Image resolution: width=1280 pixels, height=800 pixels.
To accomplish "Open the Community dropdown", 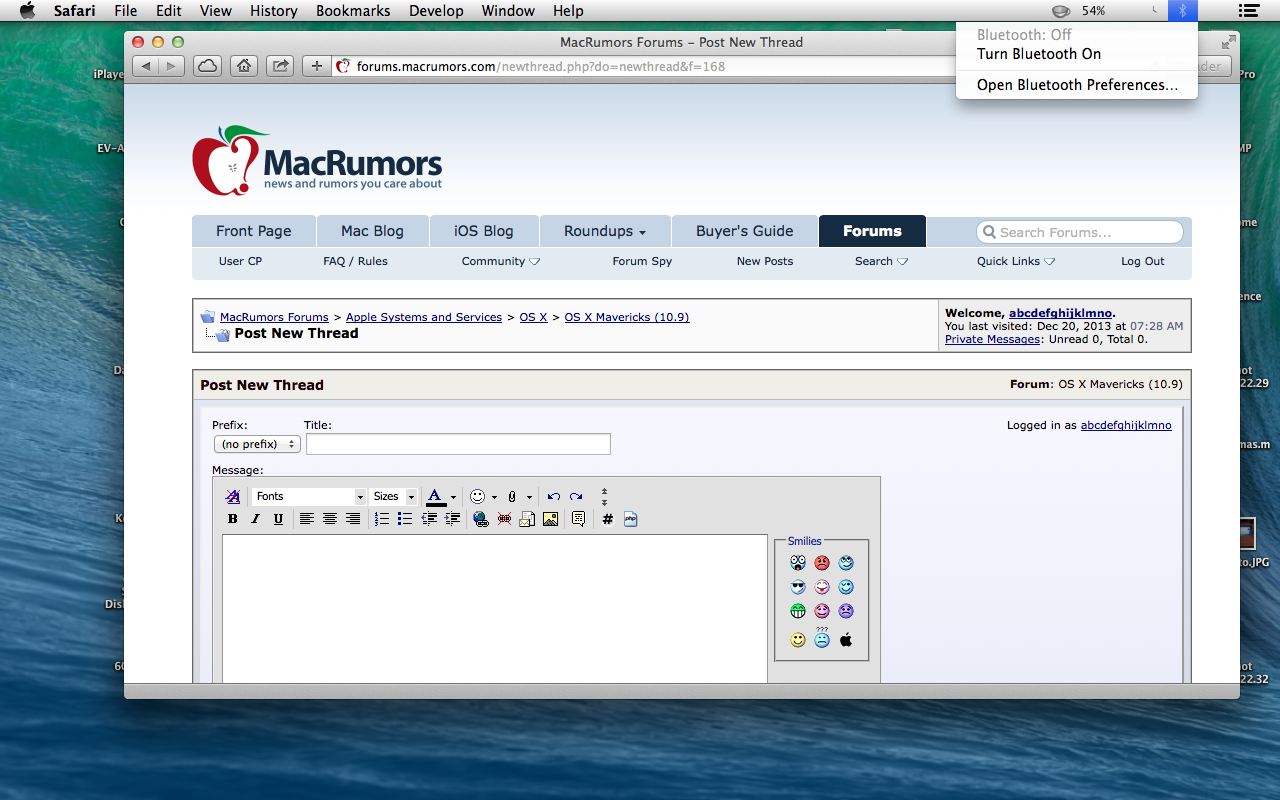I will 501,261.
